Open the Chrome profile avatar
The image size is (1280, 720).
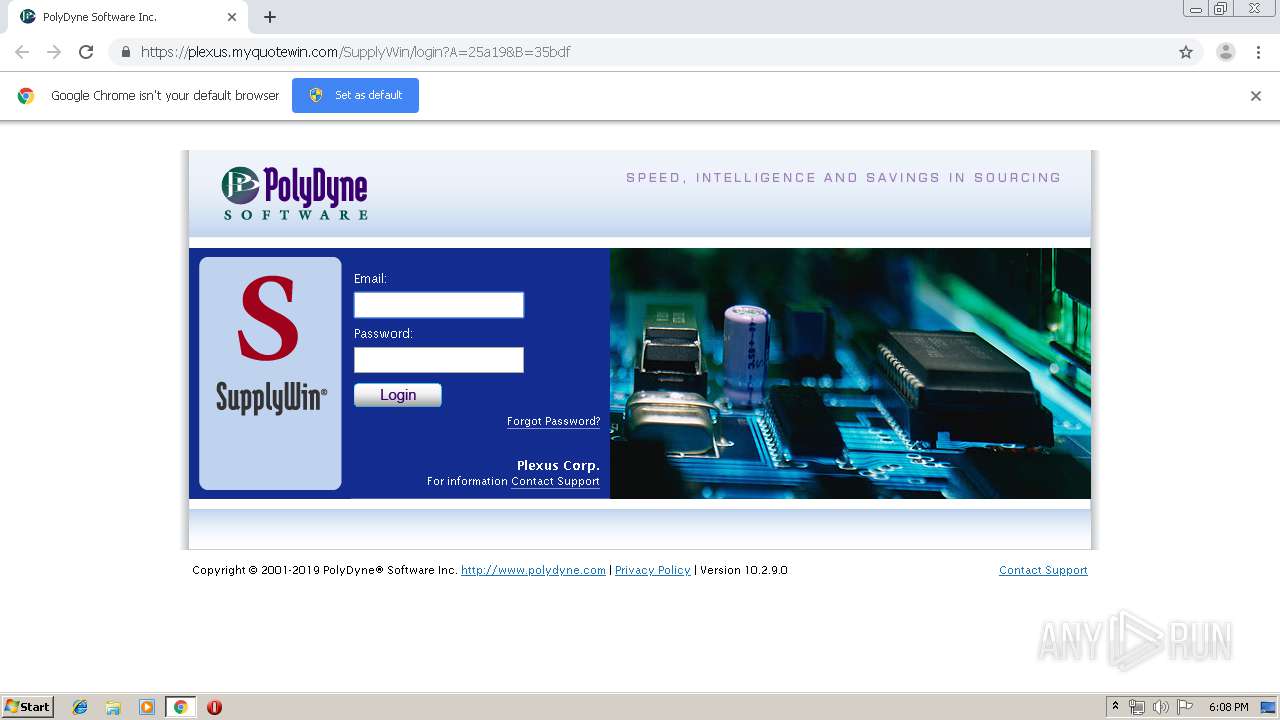(1225, 52)
